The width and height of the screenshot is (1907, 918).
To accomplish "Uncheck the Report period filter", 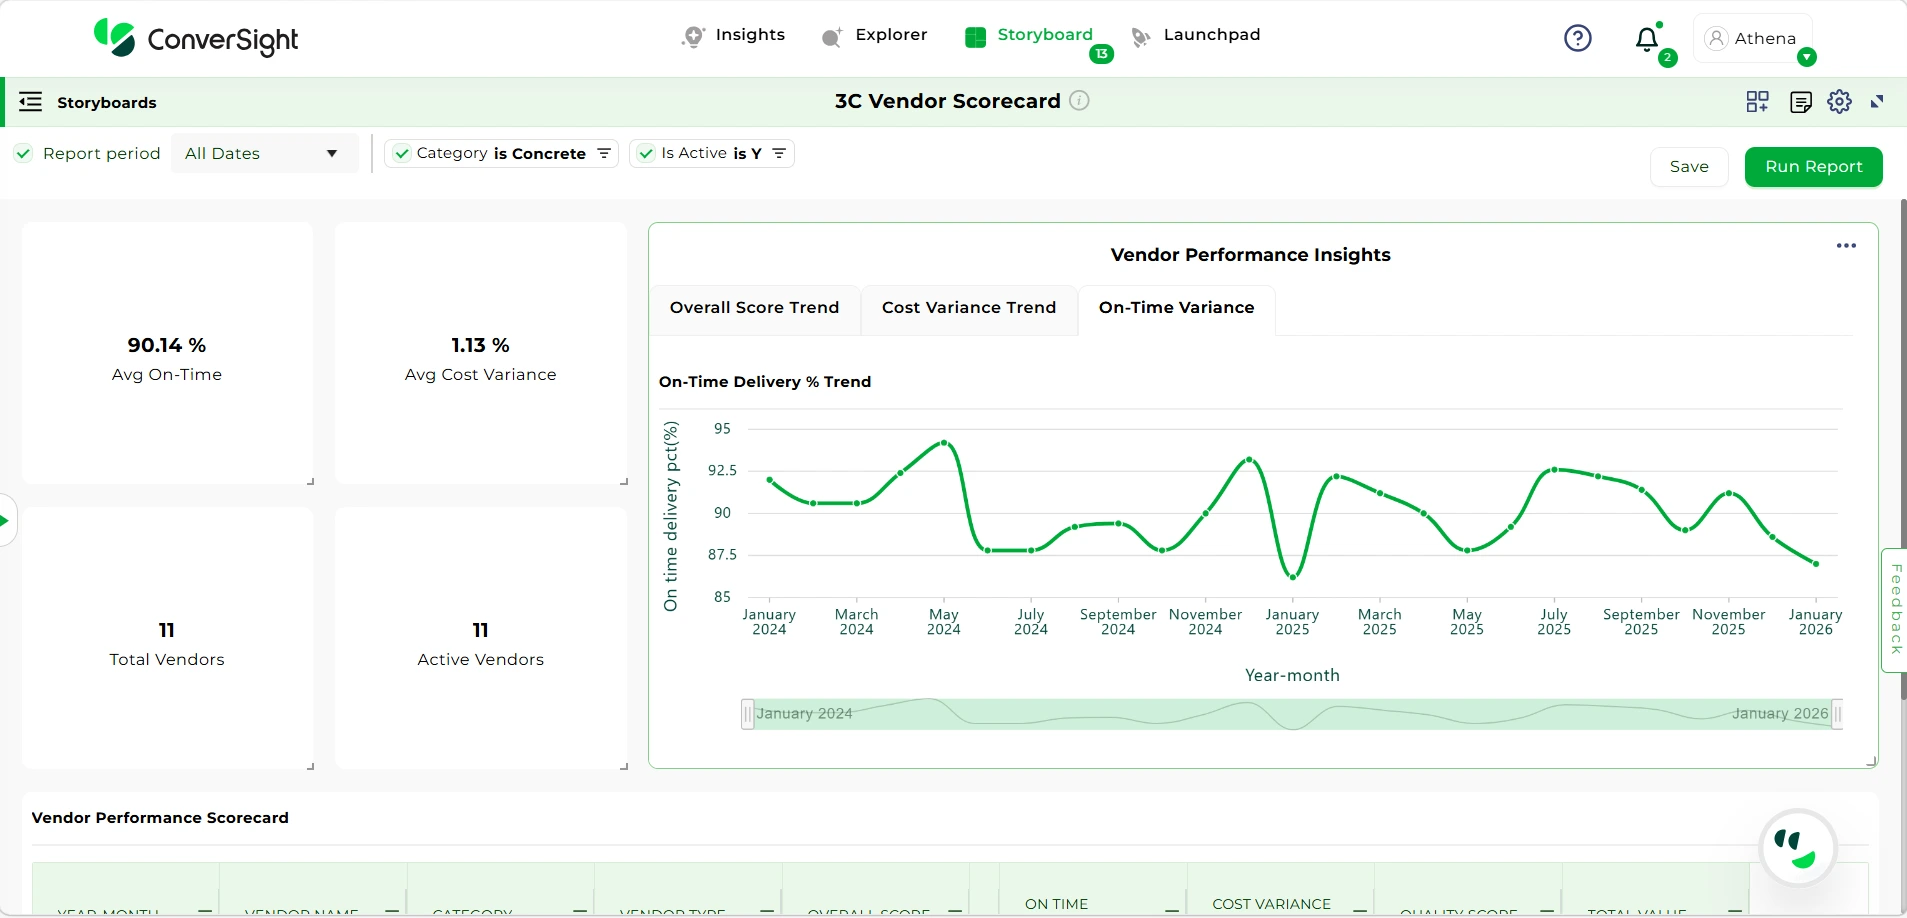I will (x=22, y=153).
